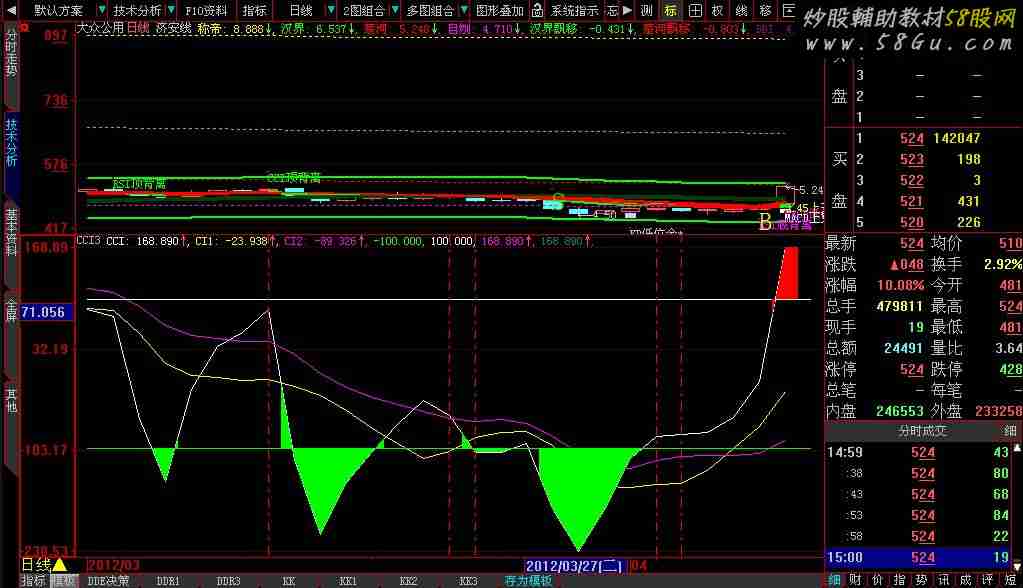The height and width of the screenshot is (588, 1023).
Task: Select the KK3 indicator tab
Action: 468,581
